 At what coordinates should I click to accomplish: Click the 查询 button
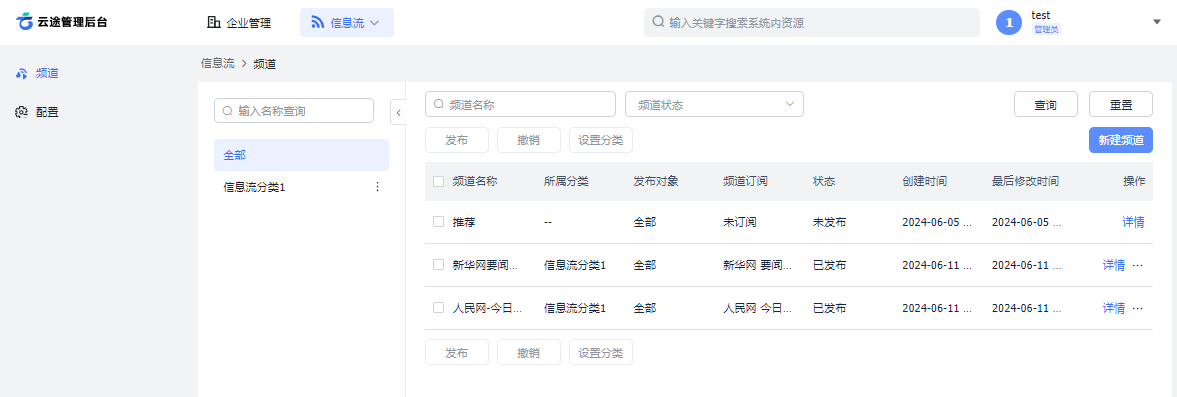[x=1046, y=104]
